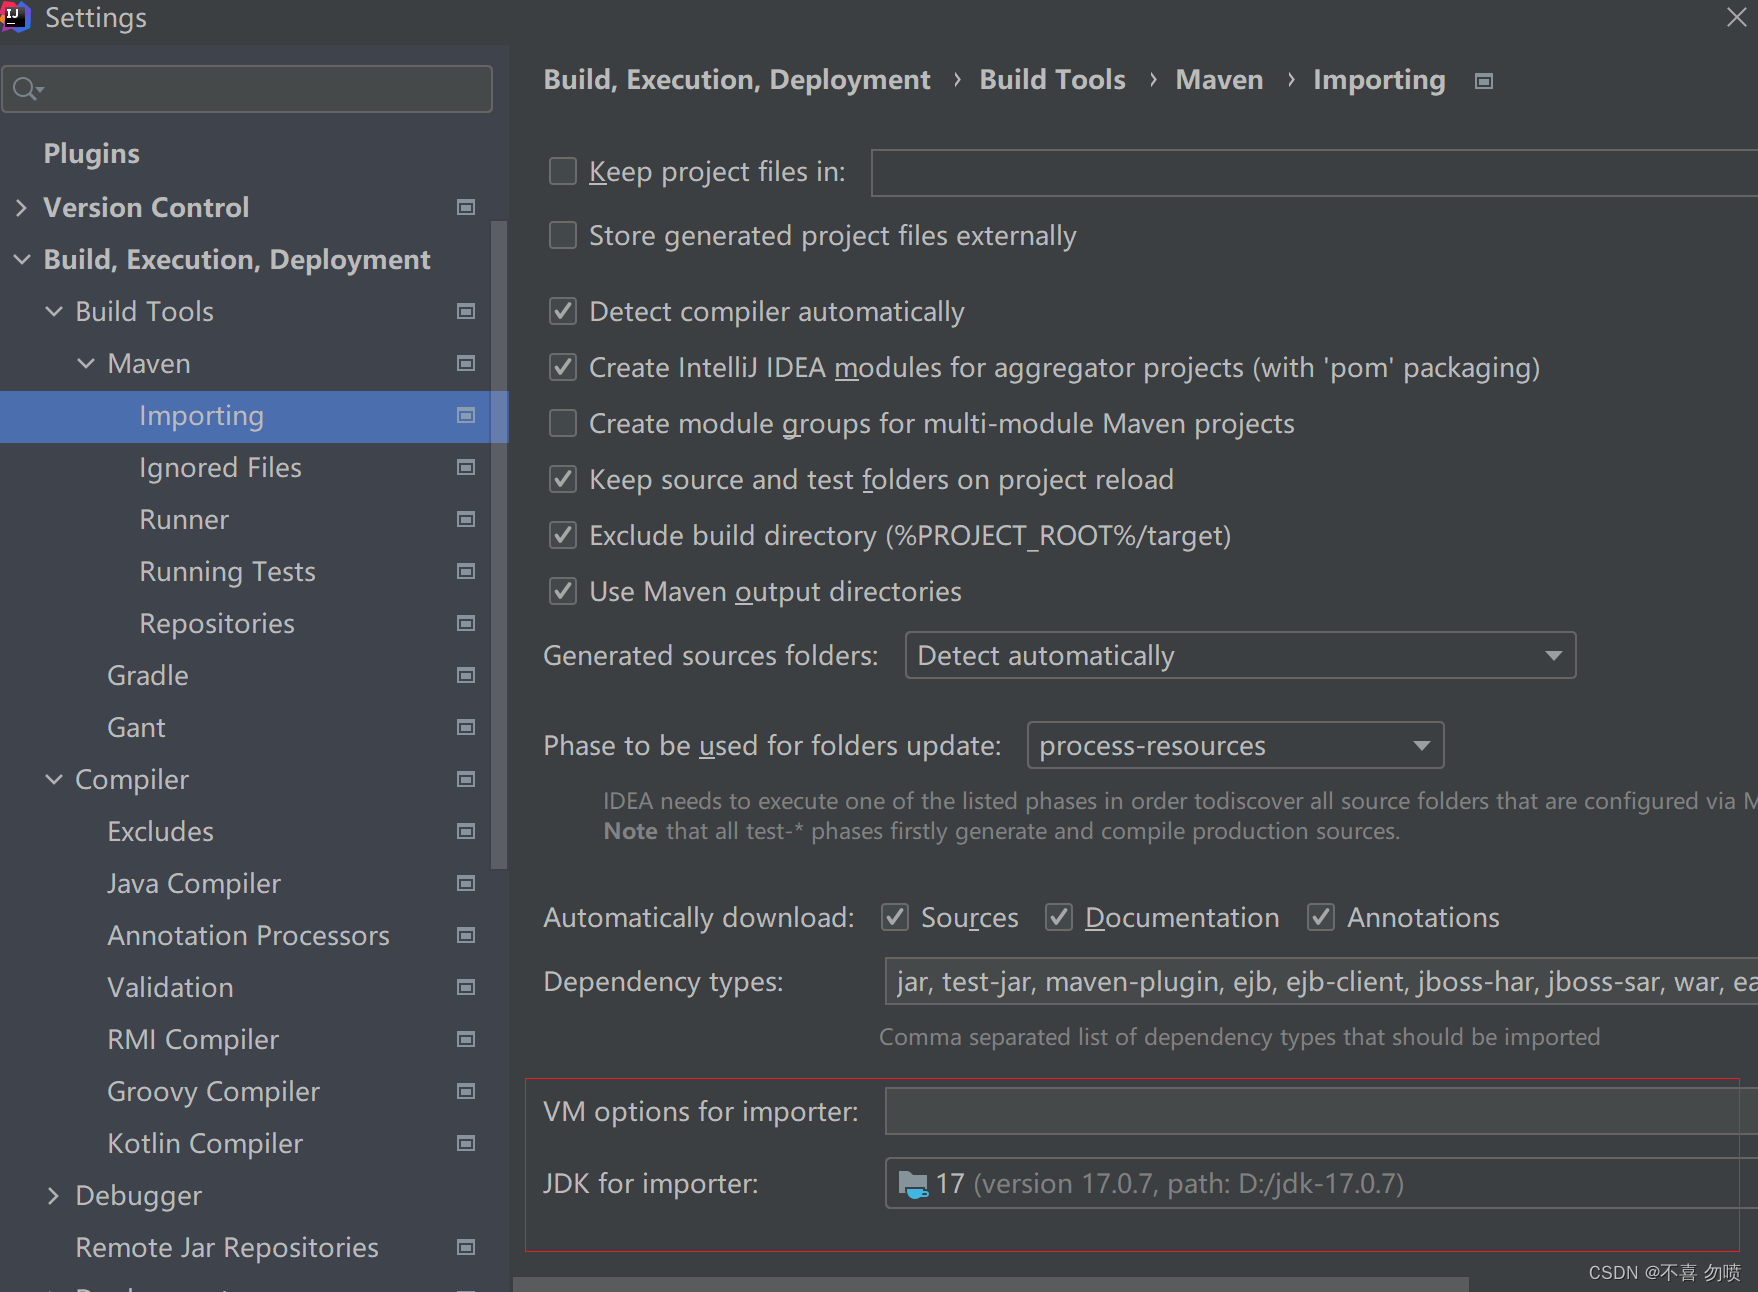Uncheck automatic download of Annotations

1321,917
